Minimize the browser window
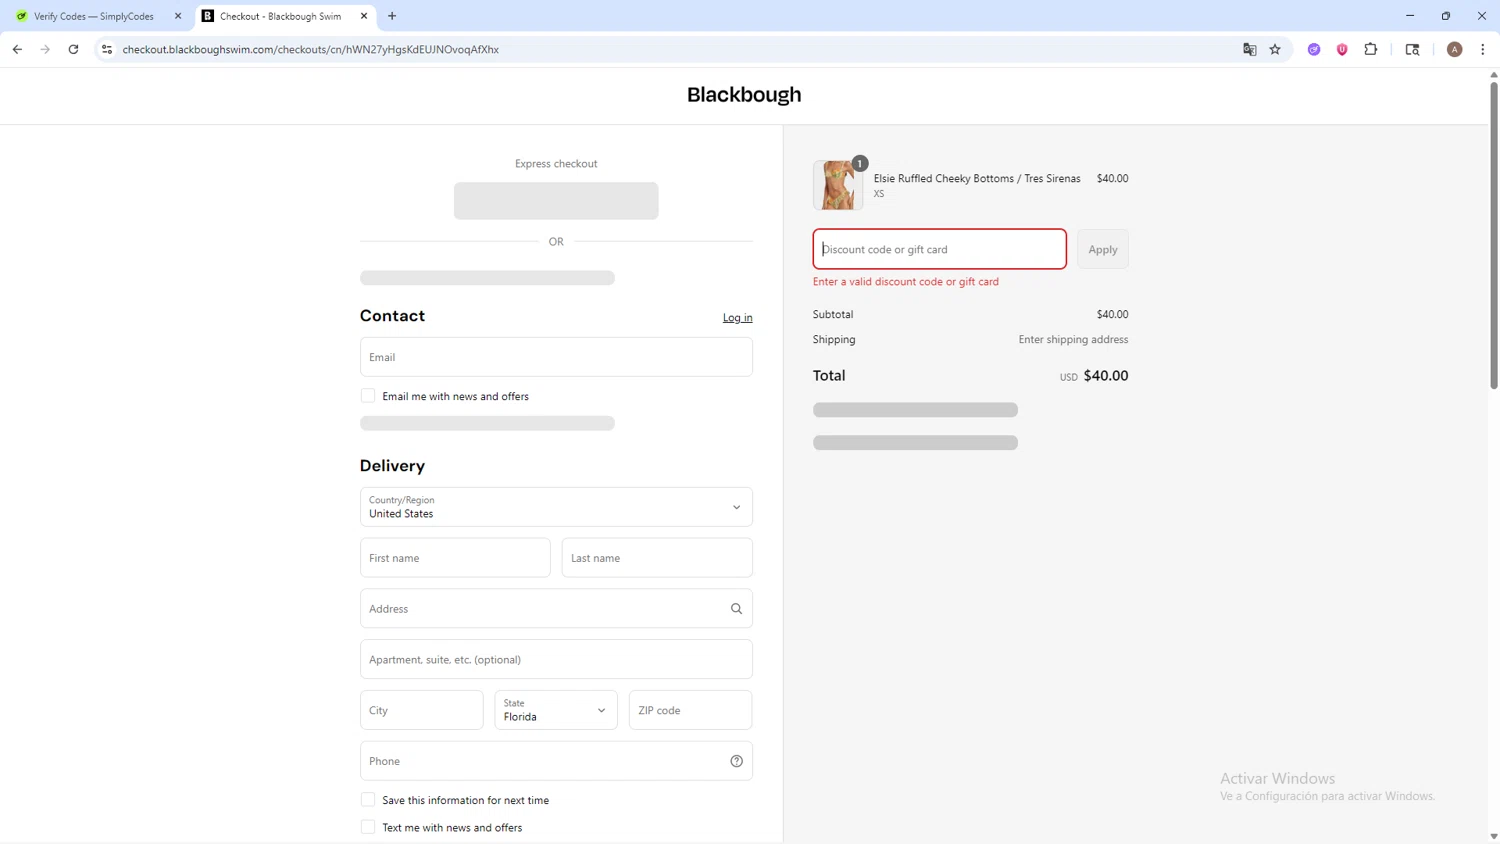This screenshot has height=844, width=1500. pos(1410,16)
